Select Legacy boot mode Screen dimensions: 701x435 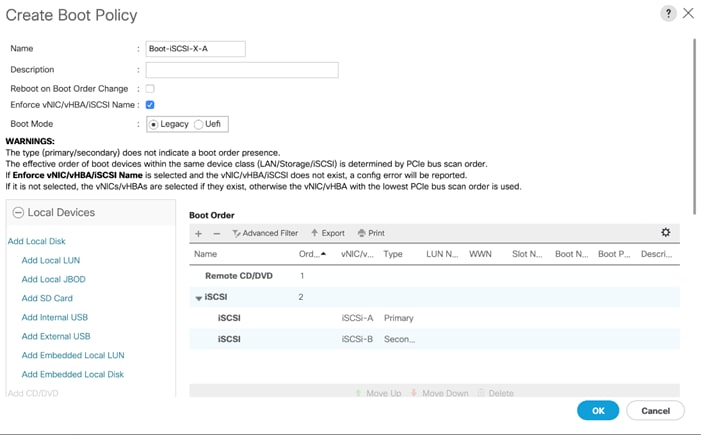click(153, 124)
